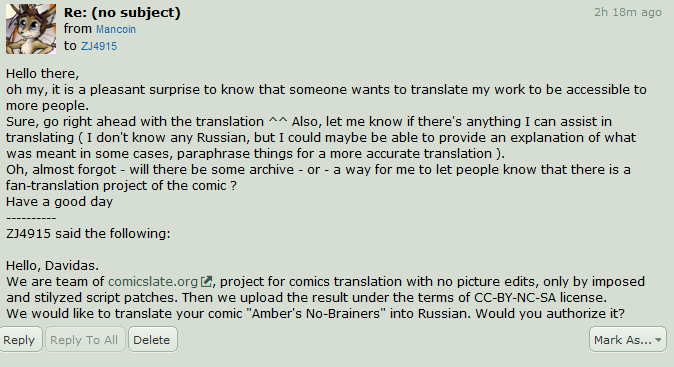Screen dimensions: 674x367
Task: Click the Reply button
Action: point(19,339)
